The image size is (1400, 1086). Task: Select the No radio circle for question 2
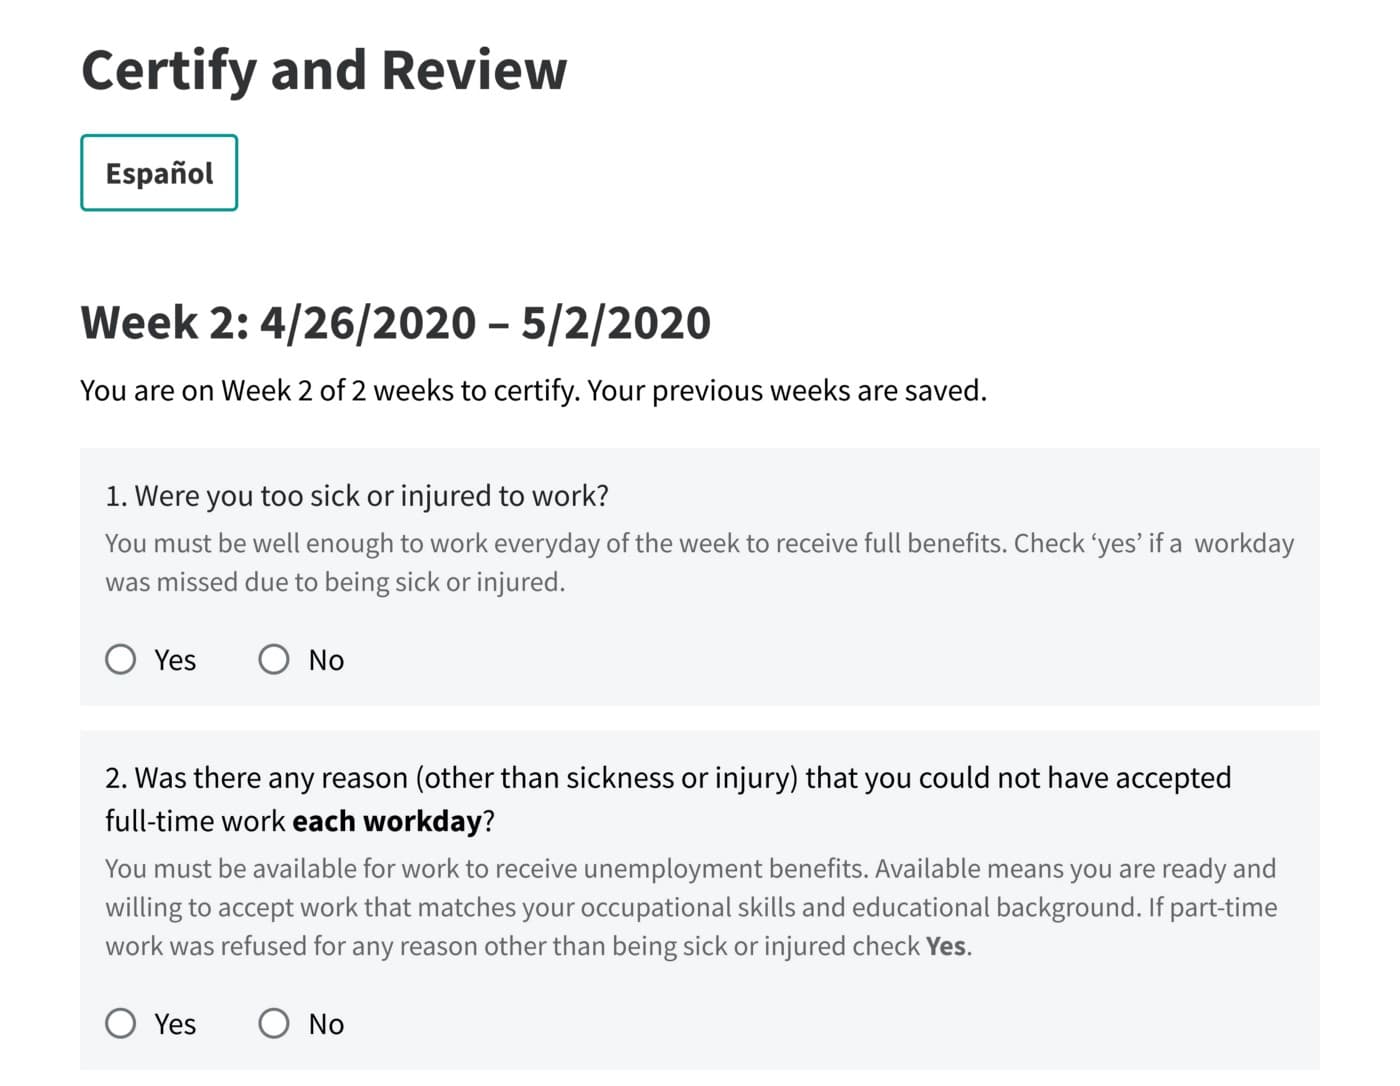274,1024
